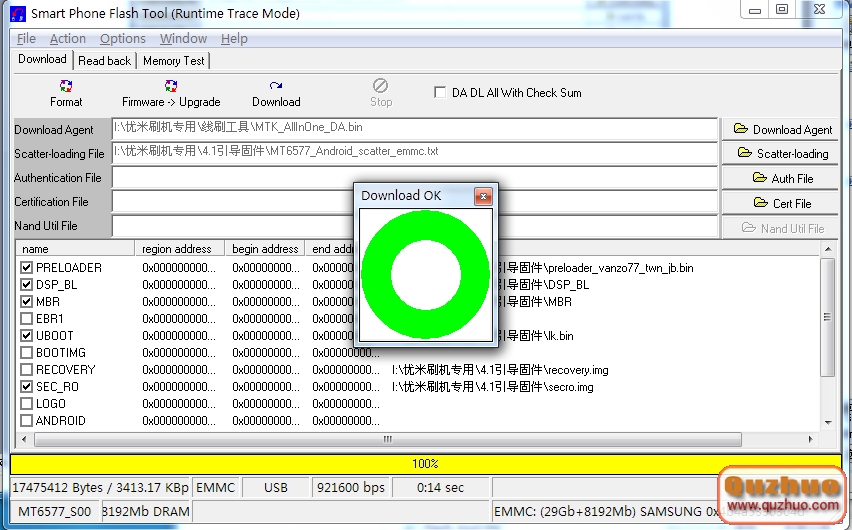Click the partition list scroll-down arrow
The width and height of the screenshot is (852, 530).
tap(828, 422)
